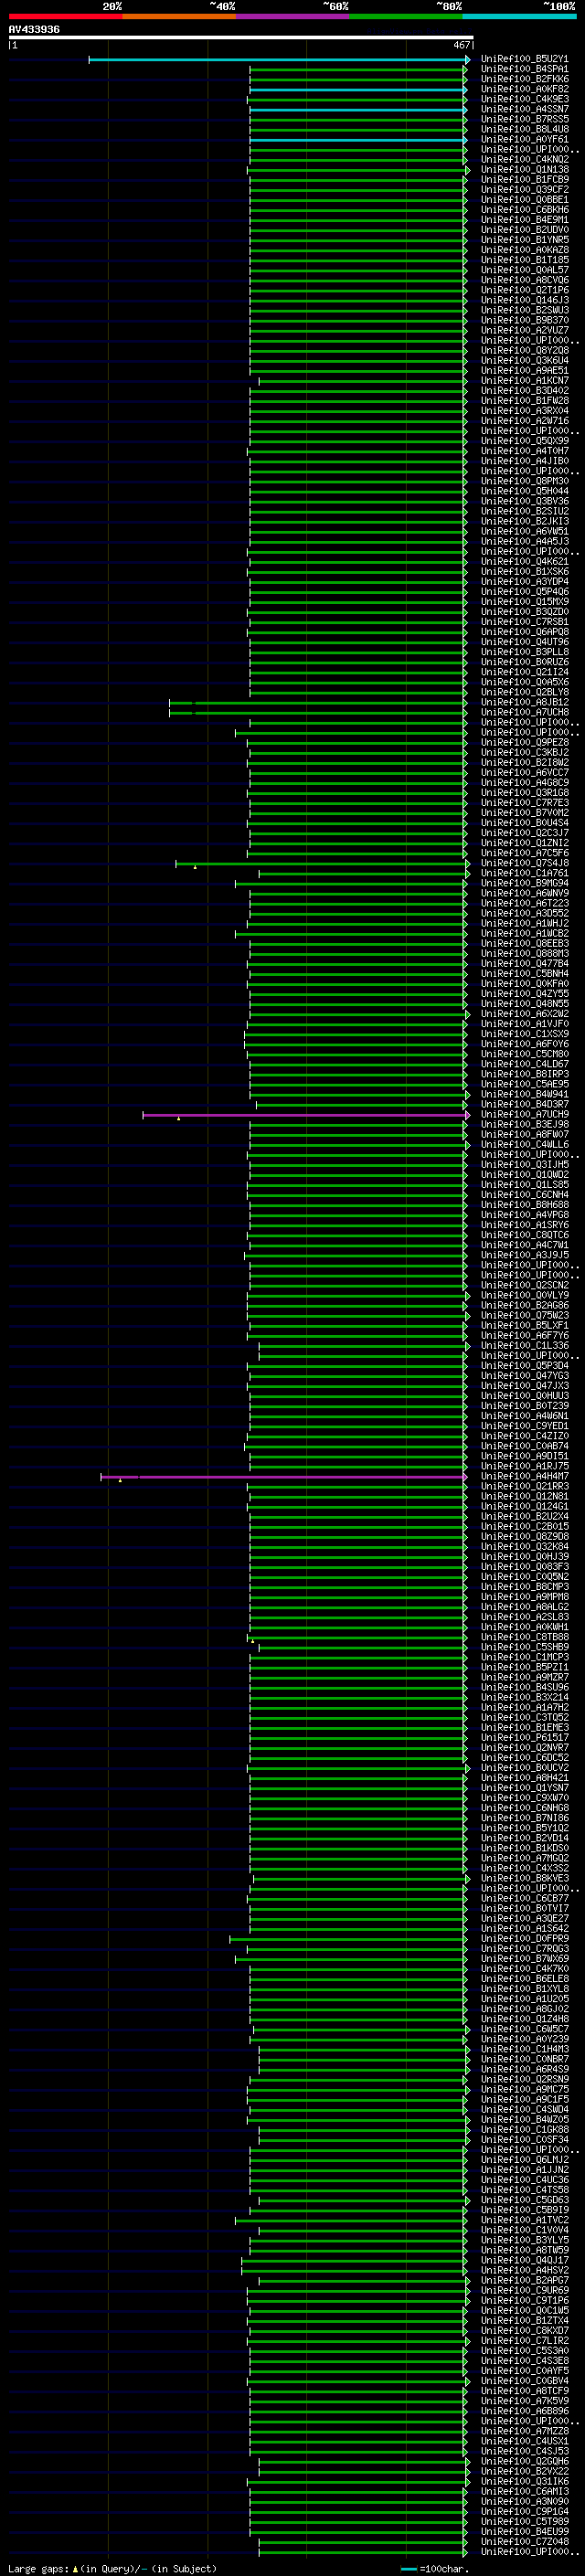585x2576 pixels.
Task: Select hit label UniRef100_C3KBJ2
Action: click(525, 753)
